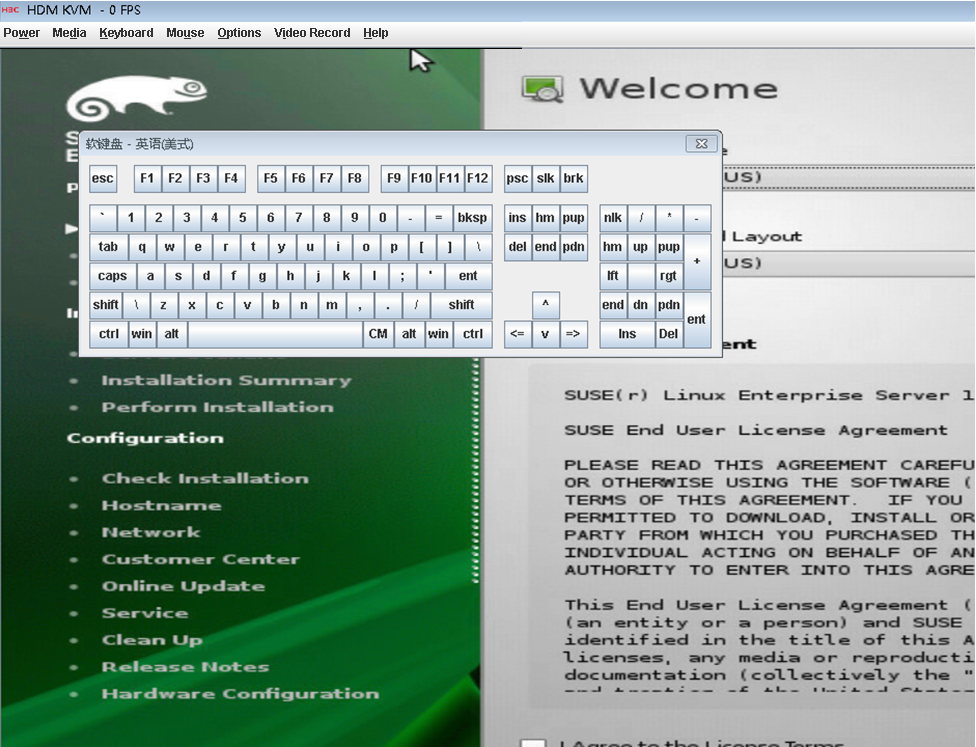This screenshot has width=976, height=747.
Task: Toggle the caps lock key
Action: click(112, 276)
